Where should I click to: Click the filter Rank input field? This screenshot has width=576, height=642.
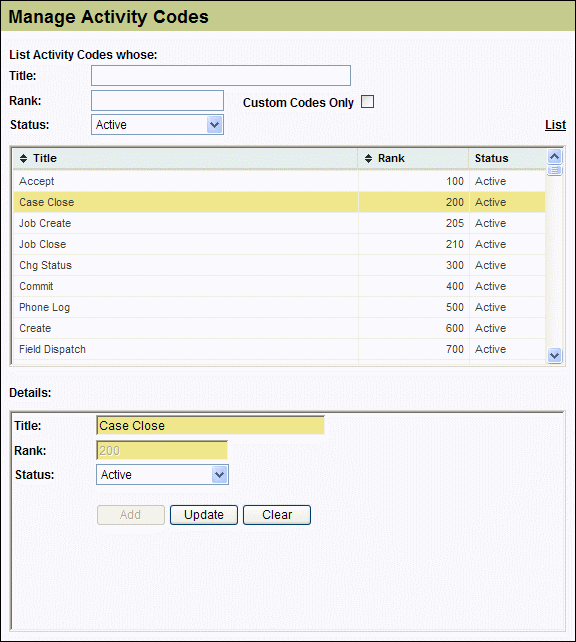click(157, 100)
